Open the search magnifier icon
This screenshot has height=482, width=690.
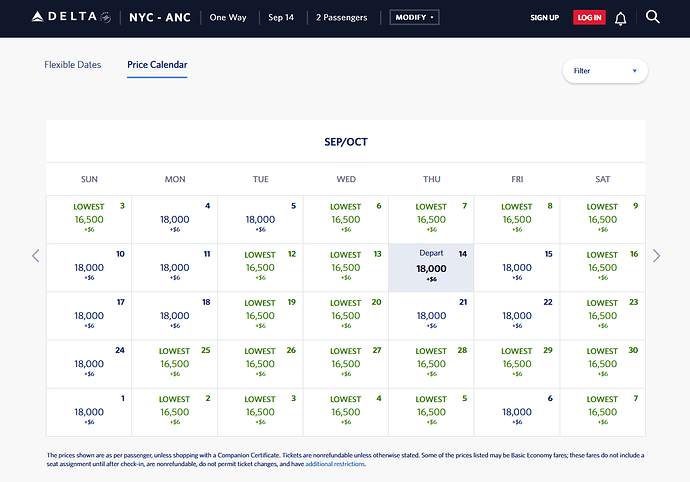[x=653, y=17]
